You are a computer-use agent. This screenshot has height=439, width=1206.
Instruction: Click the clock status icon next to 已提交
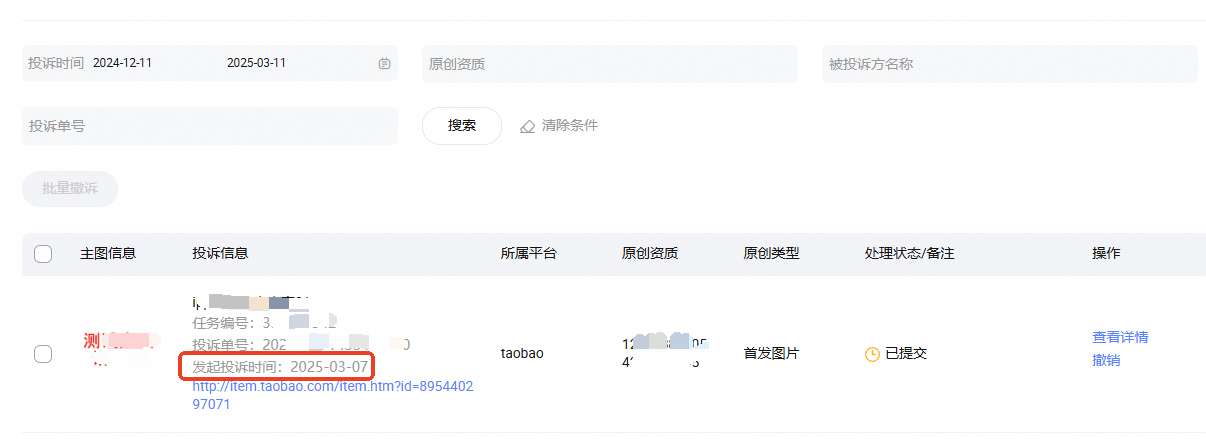coord(872,354)
